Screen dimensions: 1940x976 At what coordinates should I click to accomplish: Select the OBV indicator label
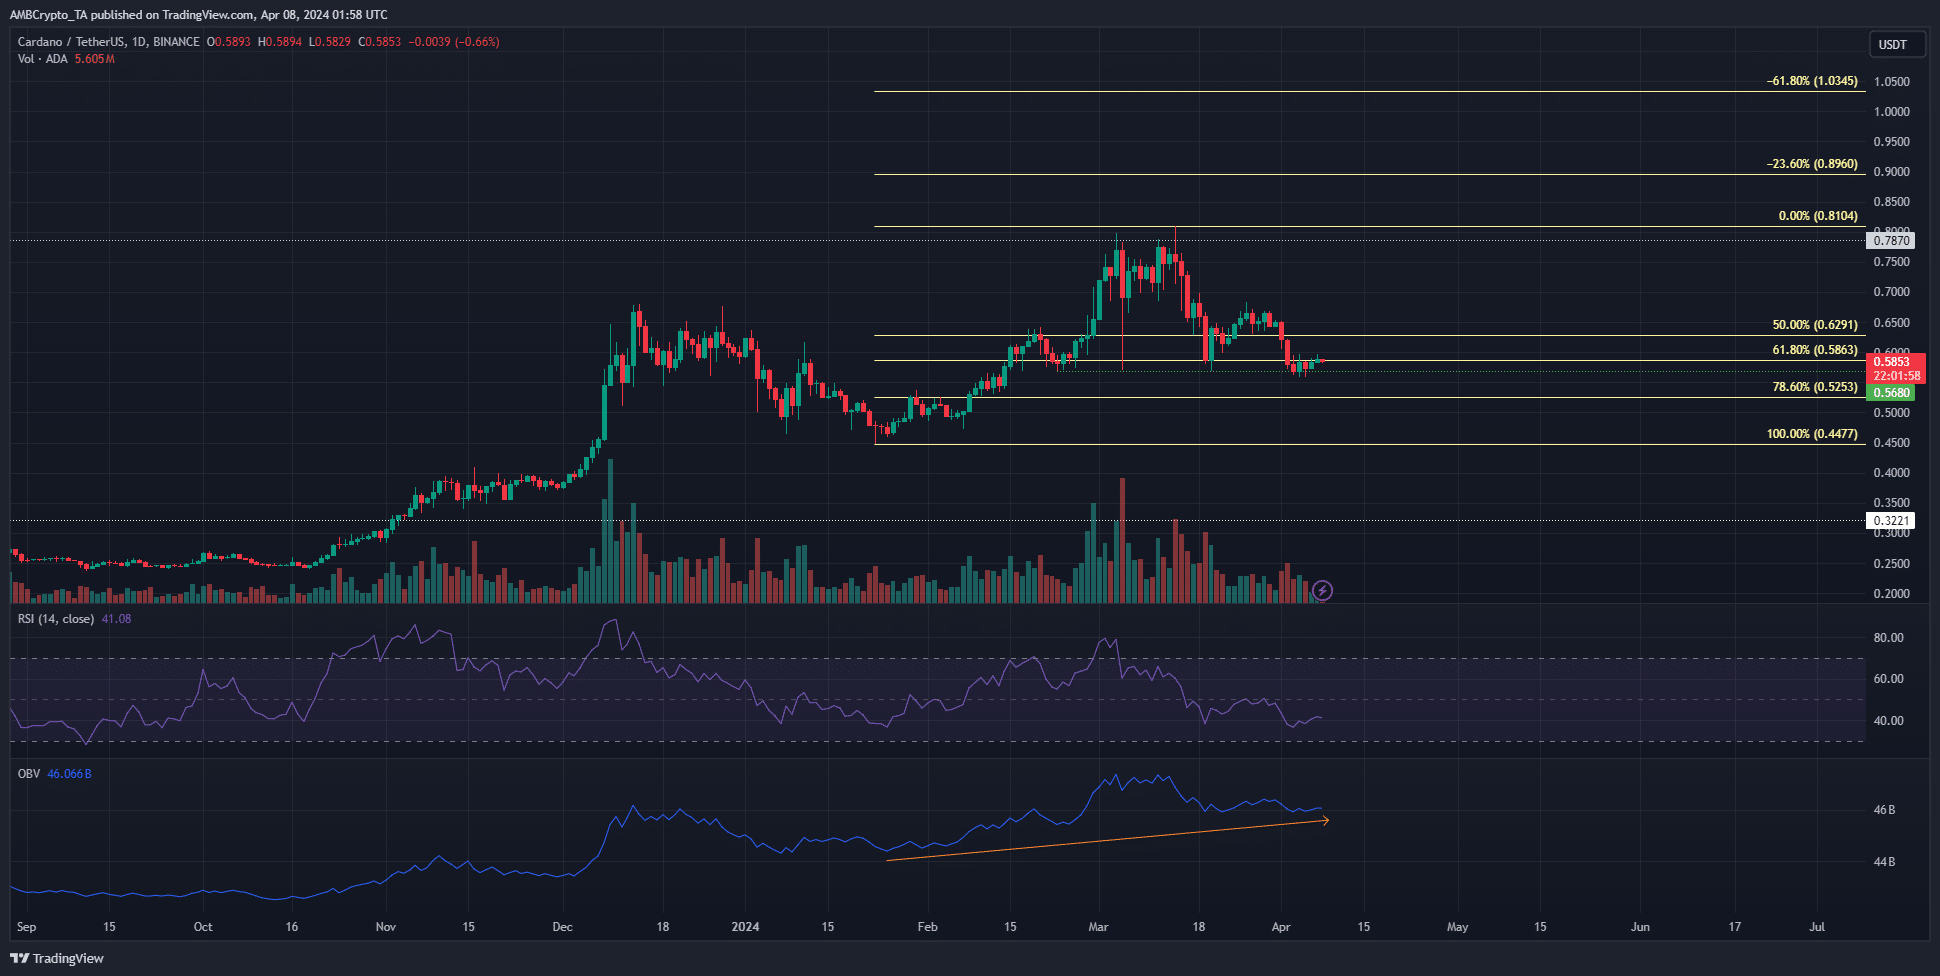[29, 774]
